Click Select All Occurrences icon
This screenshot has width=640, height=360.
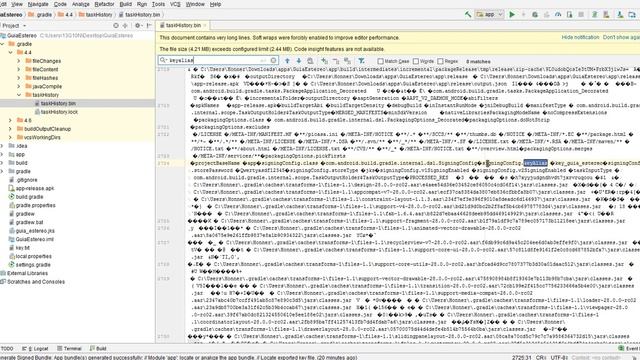click(x=347, y=60)
